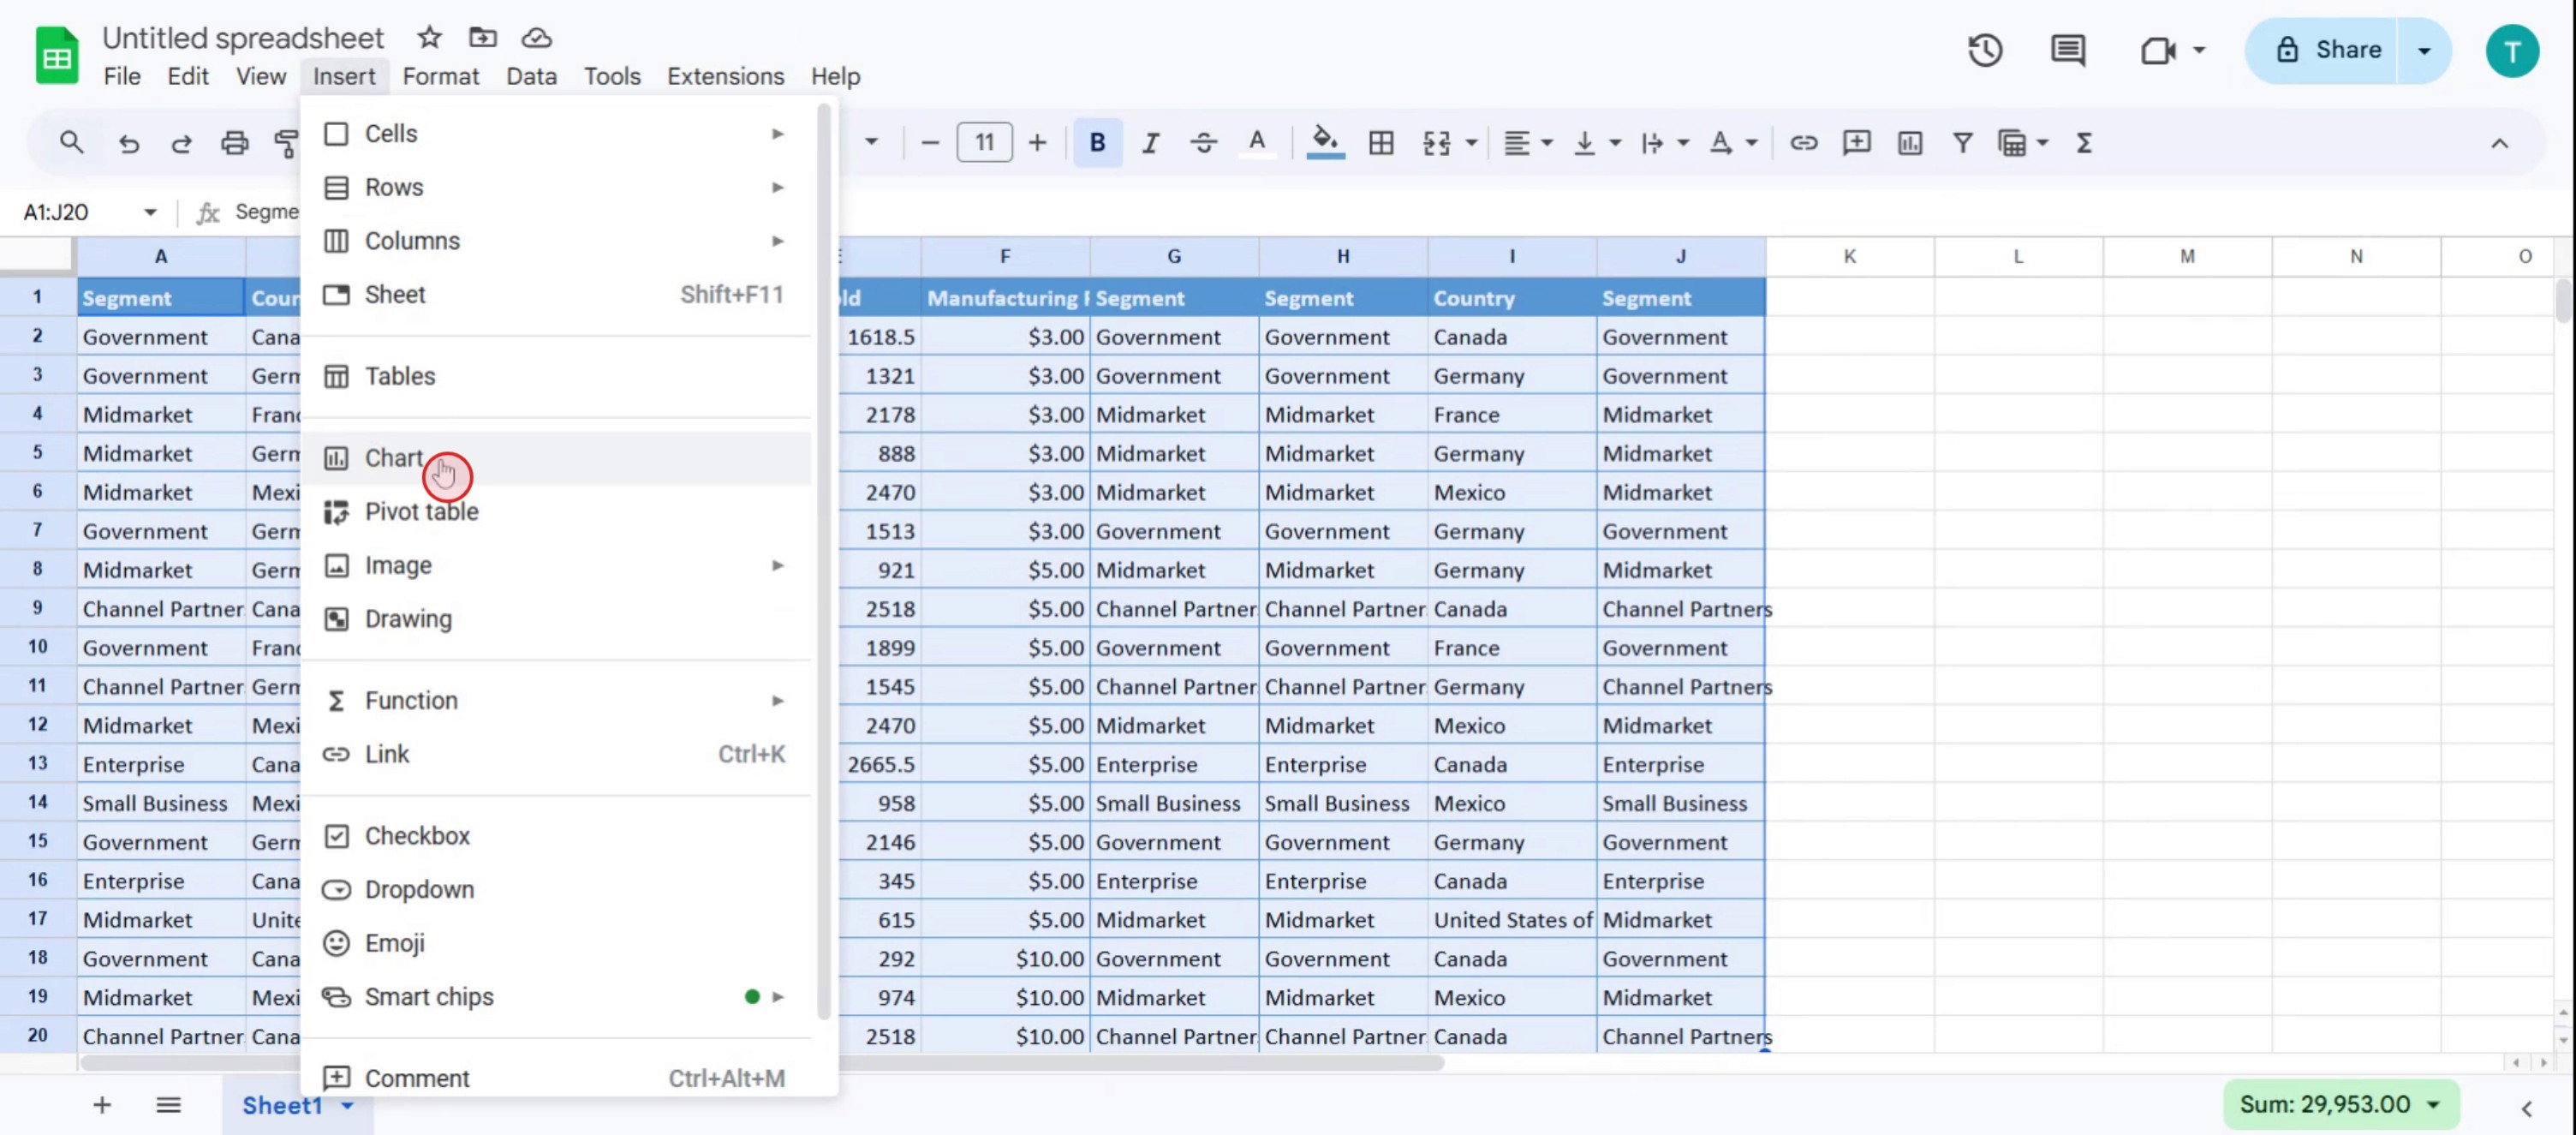Click the print icon in toolbar

point(234,143)
